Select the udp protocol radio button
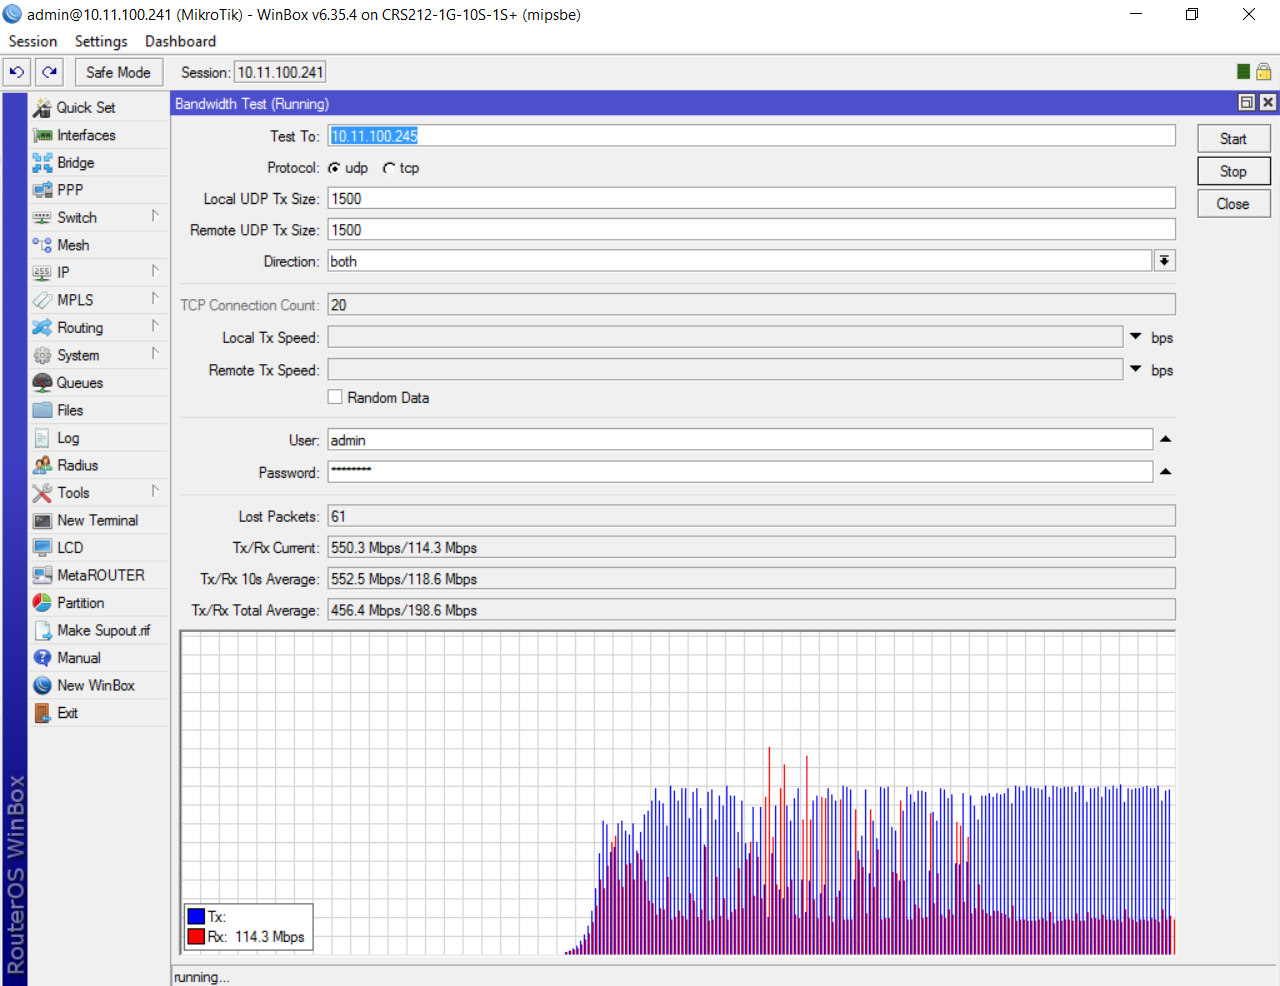Image resolution: width=1280 pixels, height=986 pixels. pos(334,168)
